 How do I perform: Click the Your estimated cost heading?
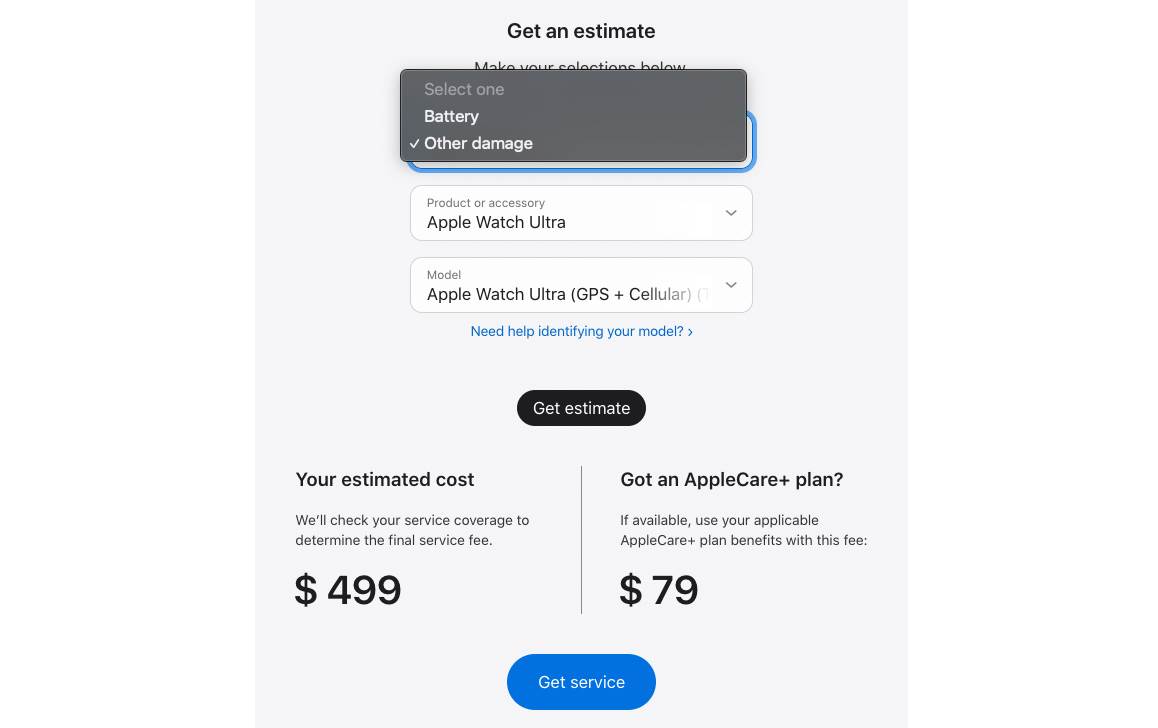pyautogui.click(x=385, y=480)
